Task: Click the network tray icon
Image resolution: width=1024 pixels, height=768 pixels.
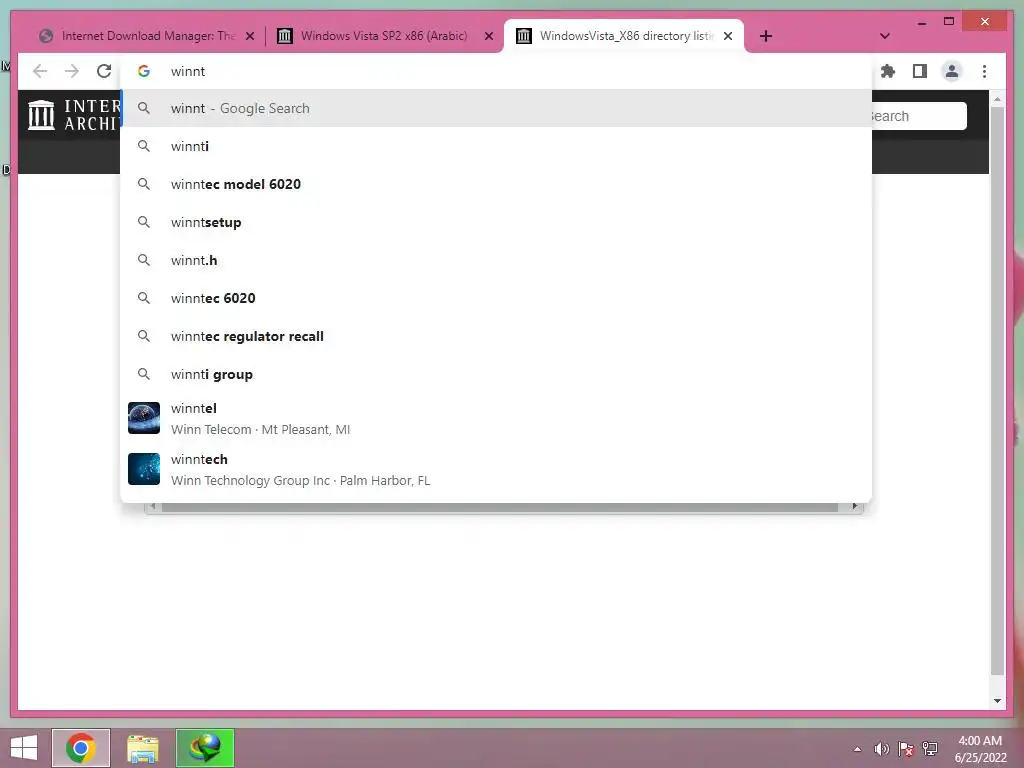Action: tap(930, 749)
